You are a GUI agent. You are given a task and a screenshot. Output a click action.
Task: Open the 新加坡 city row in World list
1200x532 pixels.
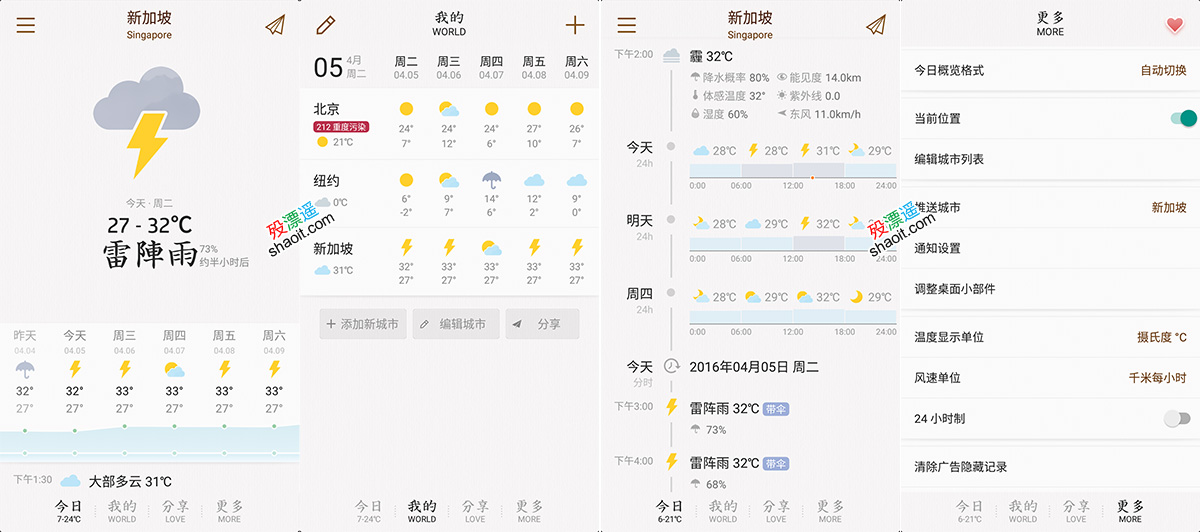tap(450, 260)
